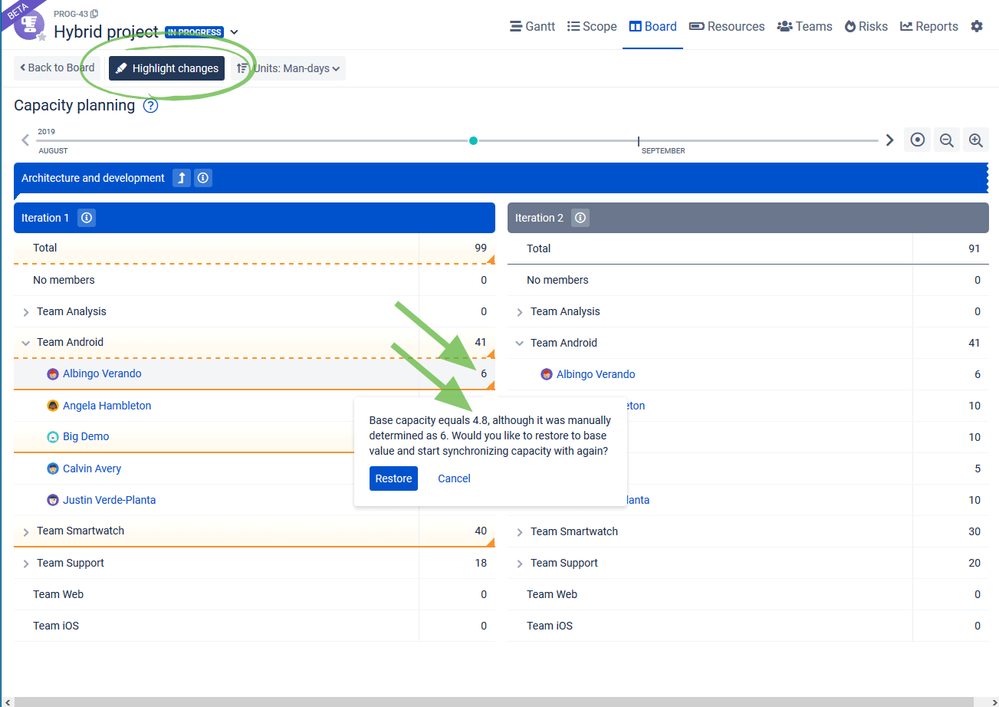
Task: Expand Team Analysis in Iteration 2
Action: (519, 312)
